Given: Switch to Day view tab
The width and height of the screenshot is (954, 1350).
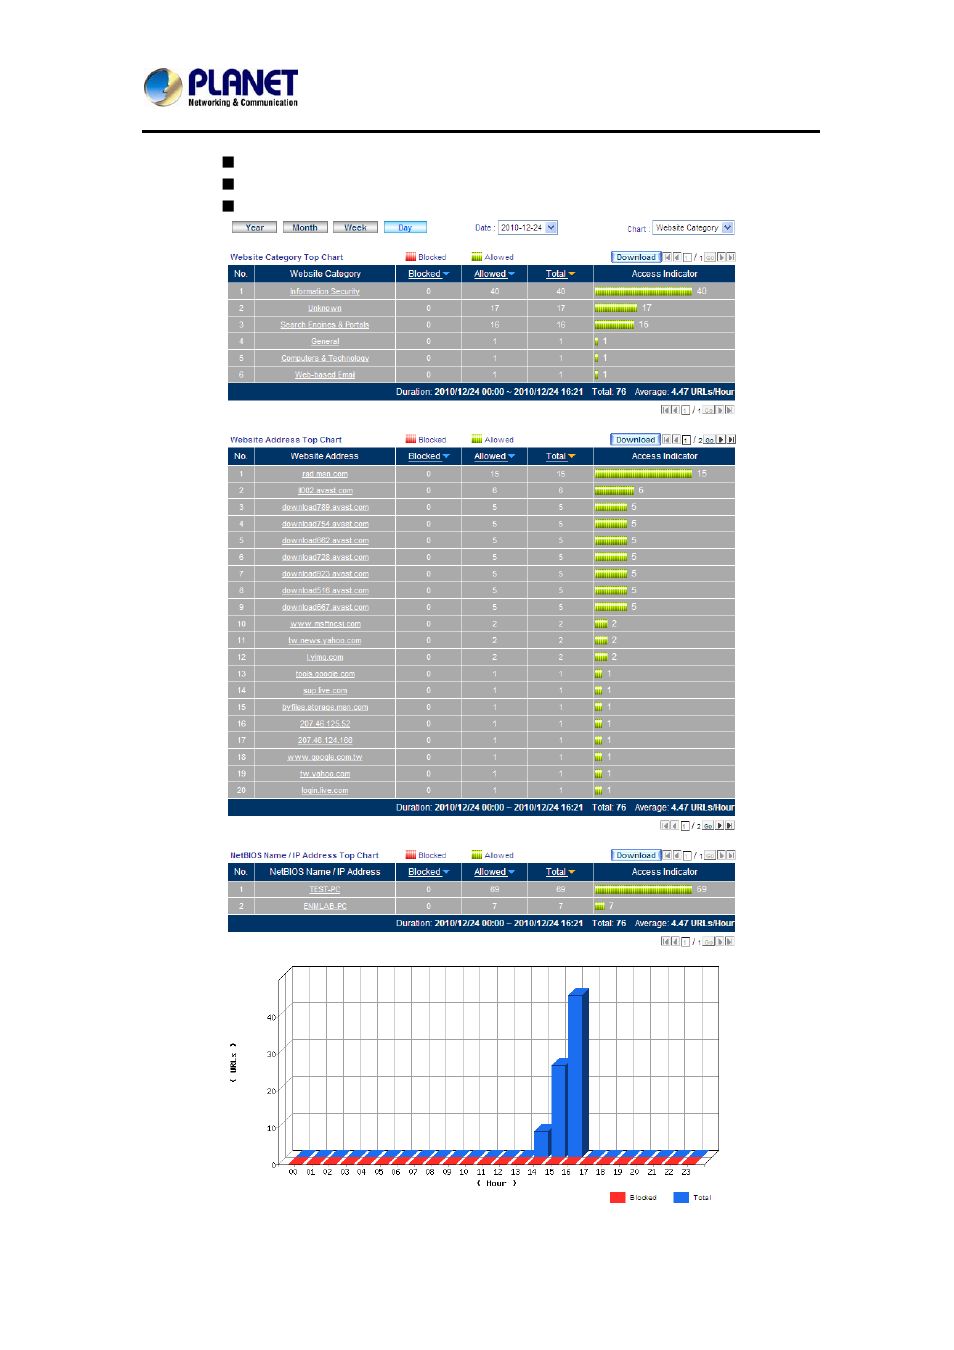Looking at the screenshot, I should coord(405,228).
